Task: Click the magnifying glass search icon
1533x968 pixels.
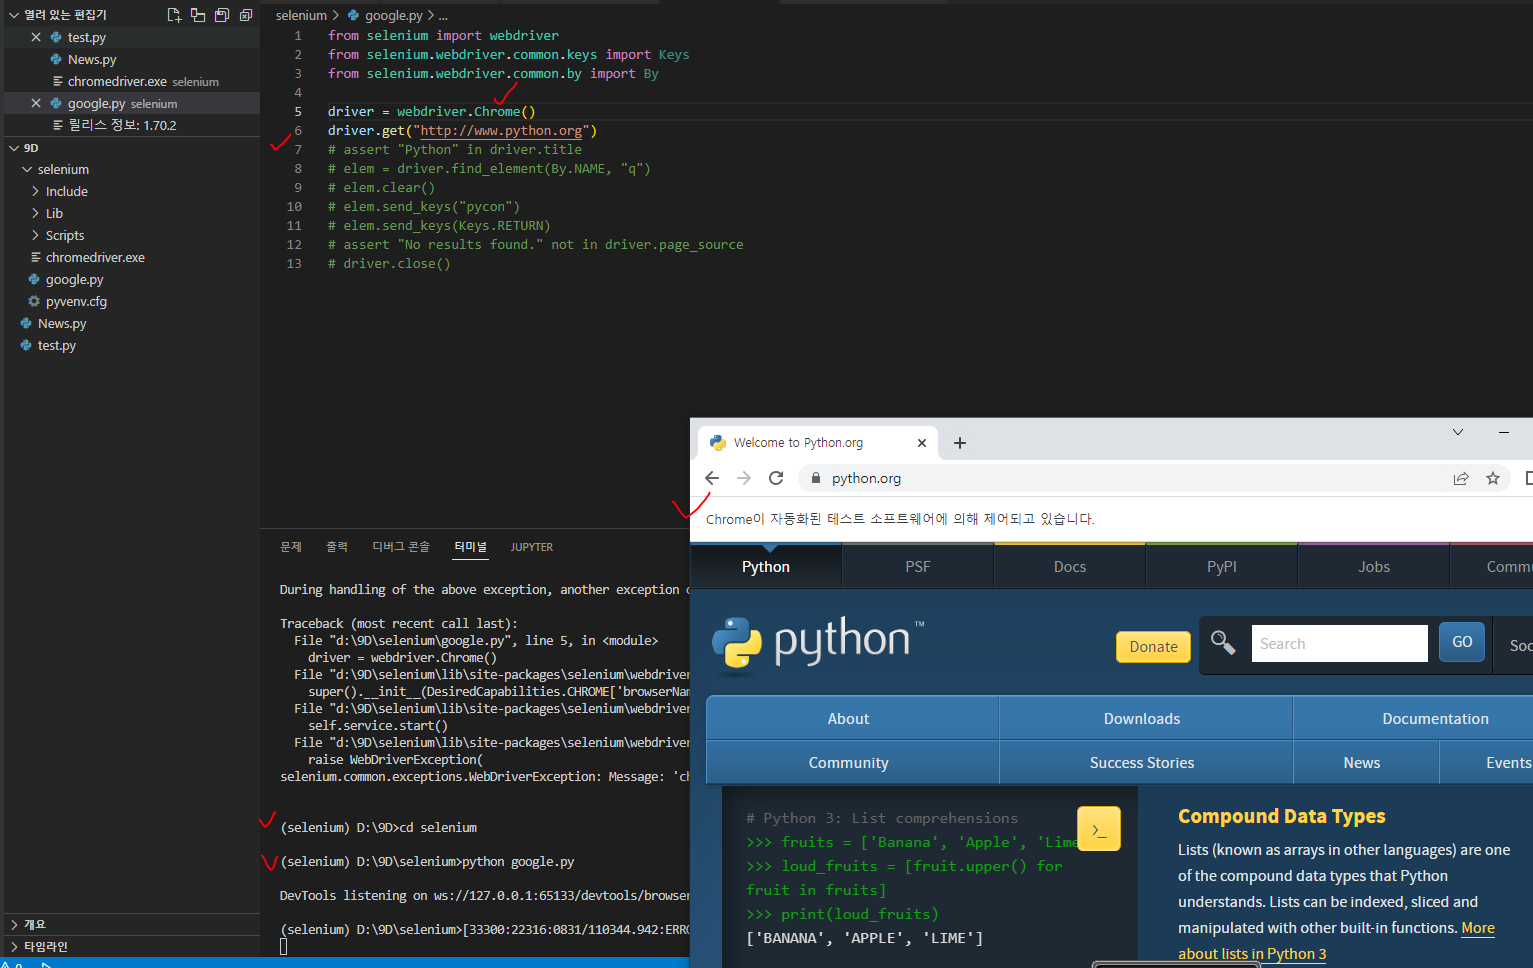Action: (x=1223, y=642)
